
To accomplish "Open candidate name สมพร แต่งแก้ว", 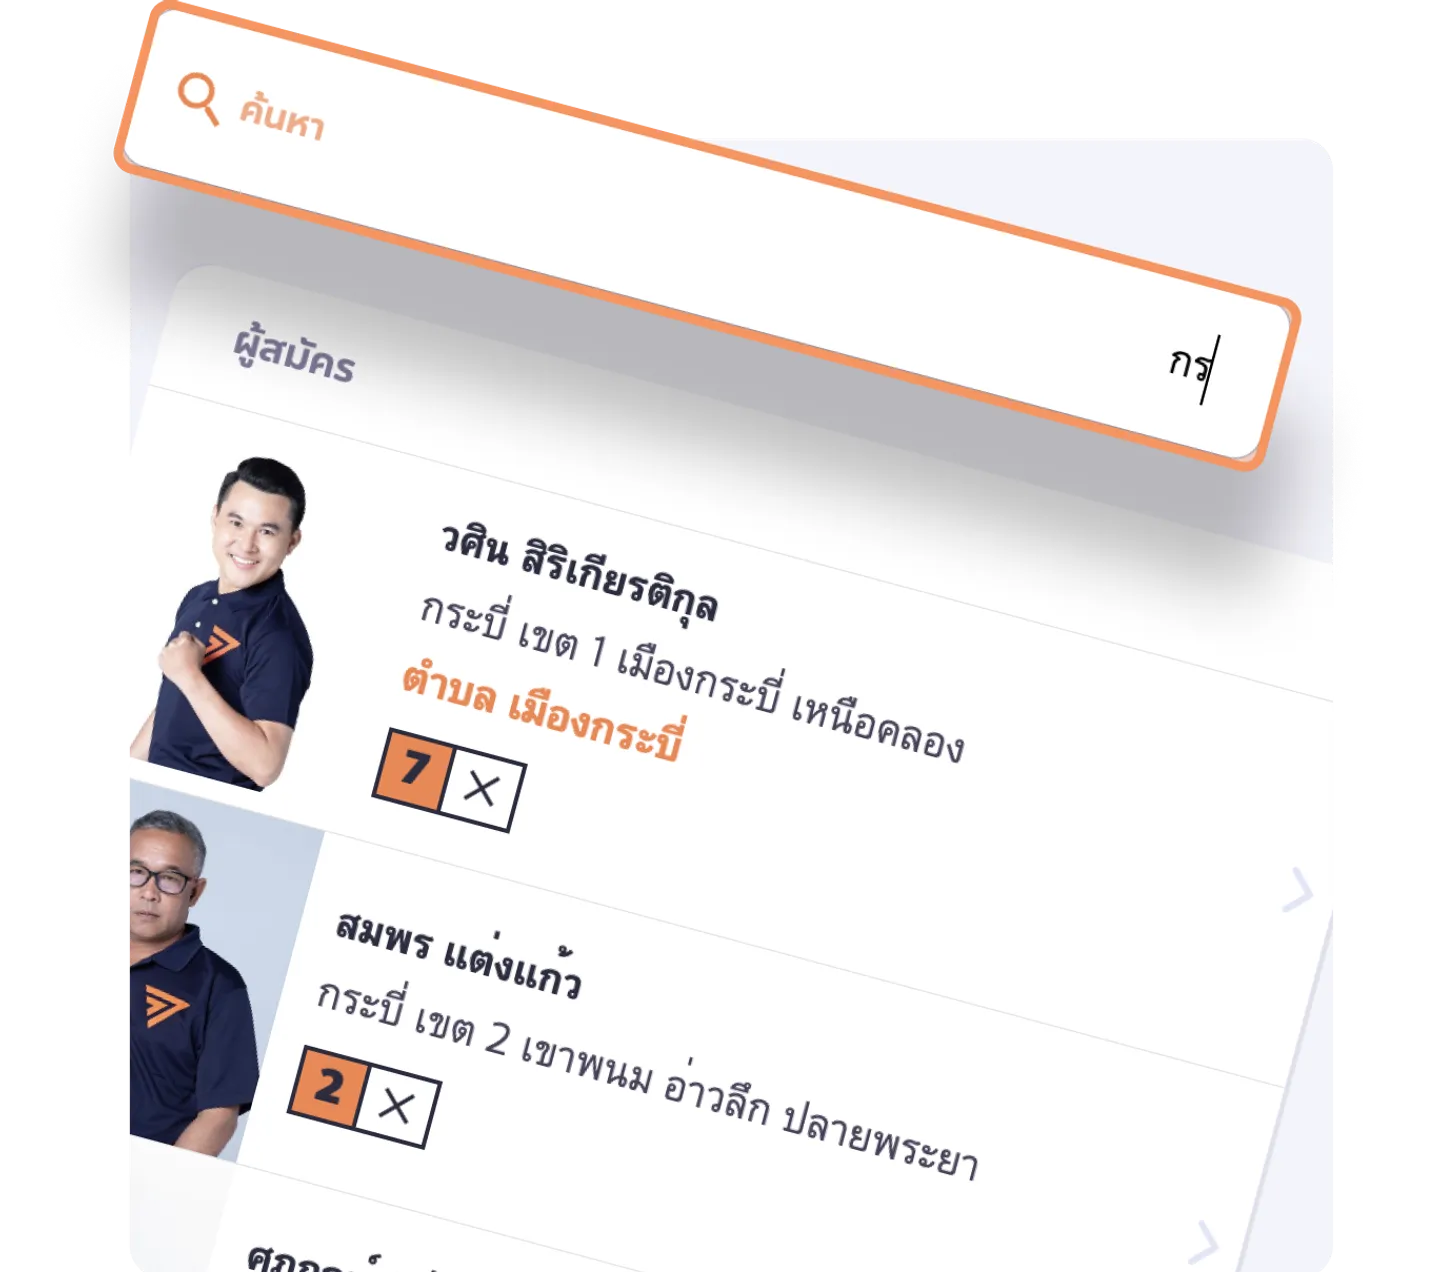I will pos(458,954).
